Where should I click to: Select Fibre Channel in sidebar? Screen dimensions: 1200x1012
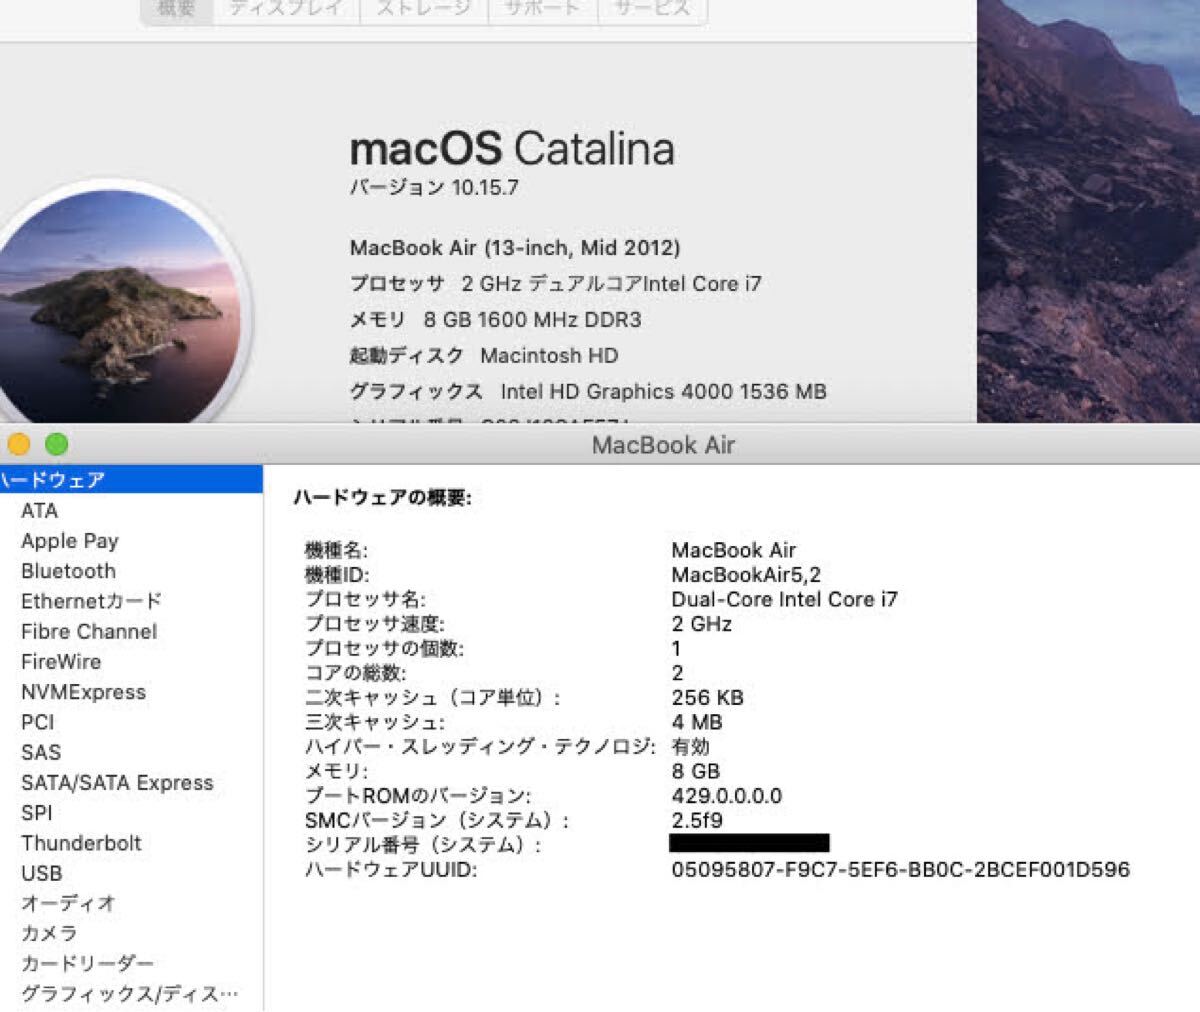click(89, 631)
